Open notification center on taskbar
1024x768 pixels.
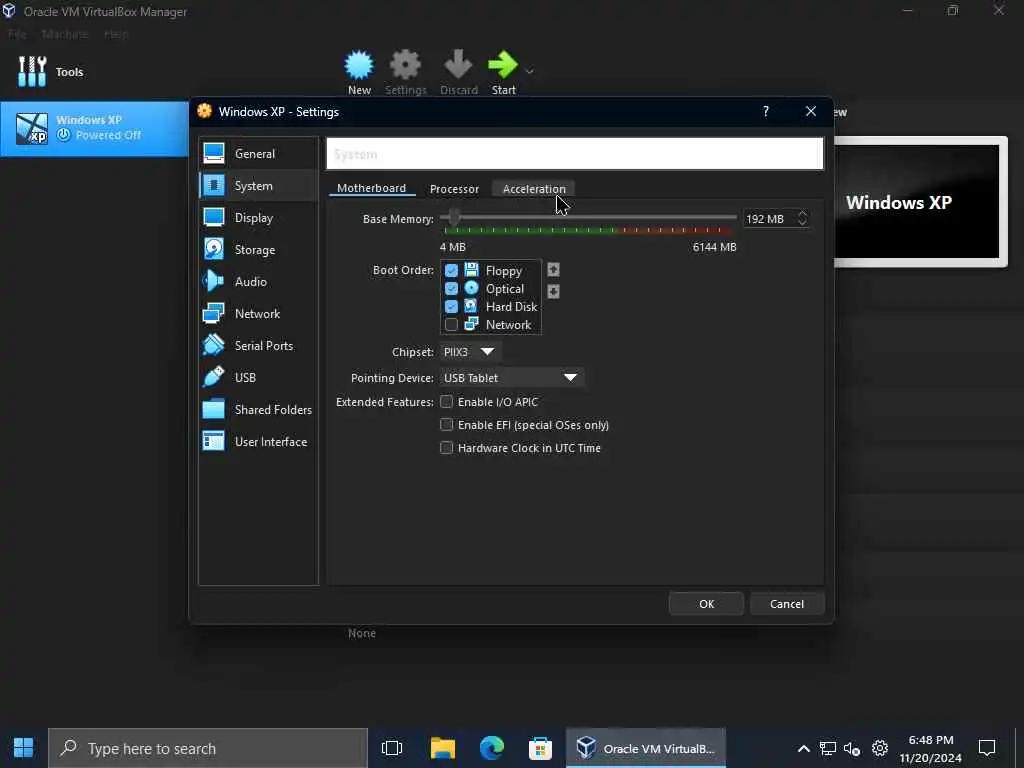(x=987, y=748)
